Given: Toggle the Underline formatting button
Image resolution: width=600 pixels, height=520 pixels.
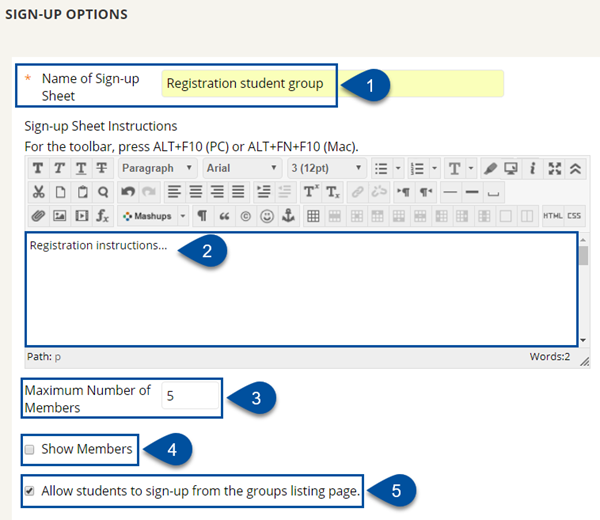Looking at the screenshot, I should tap(81, 168).
